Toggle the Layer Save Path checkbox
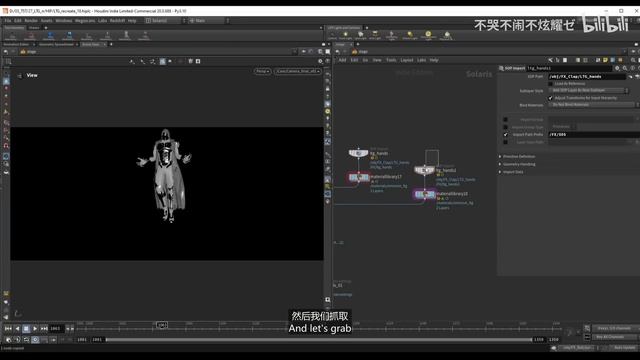 [505, 142]
